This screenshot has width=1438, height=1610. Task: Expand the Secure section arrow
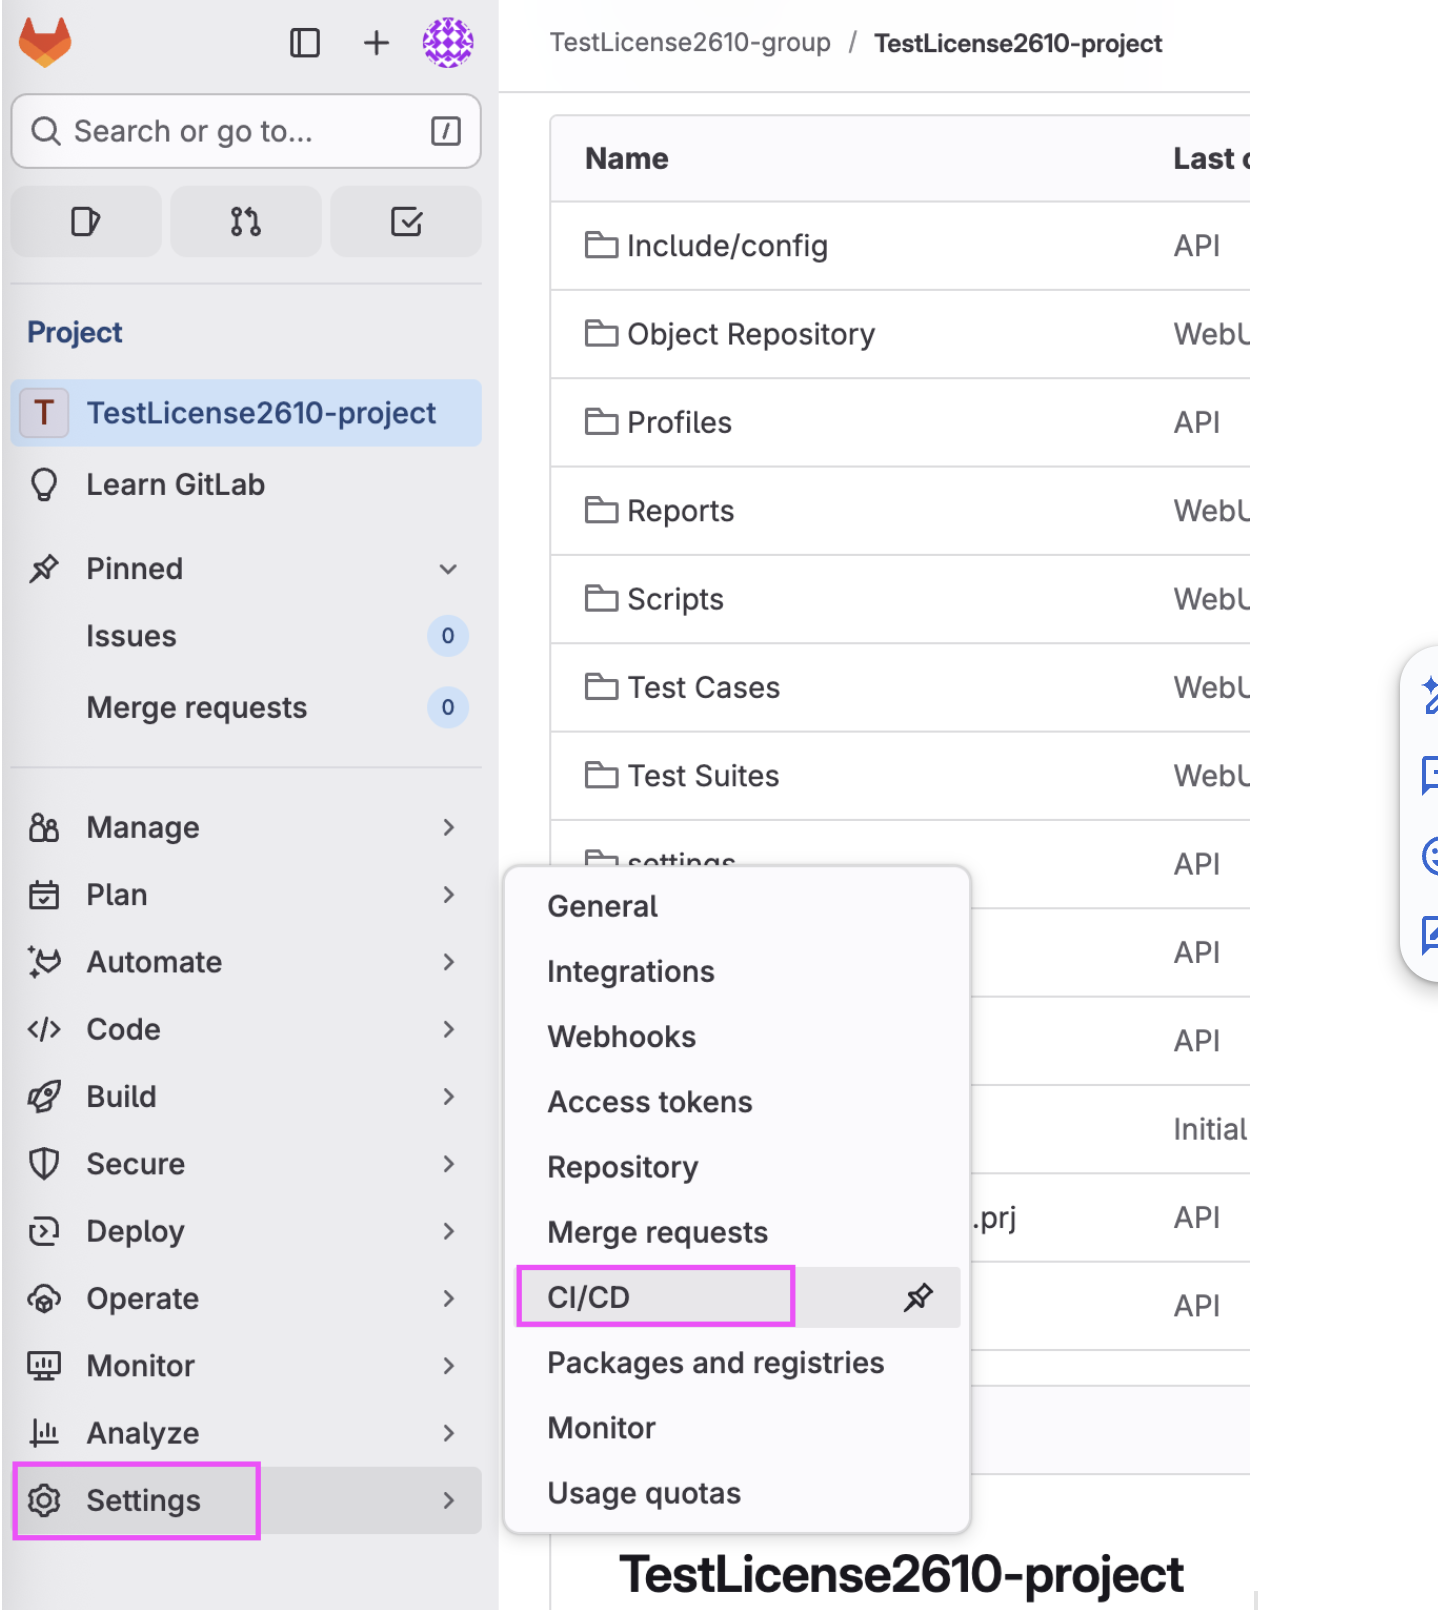coord(448,1164)
